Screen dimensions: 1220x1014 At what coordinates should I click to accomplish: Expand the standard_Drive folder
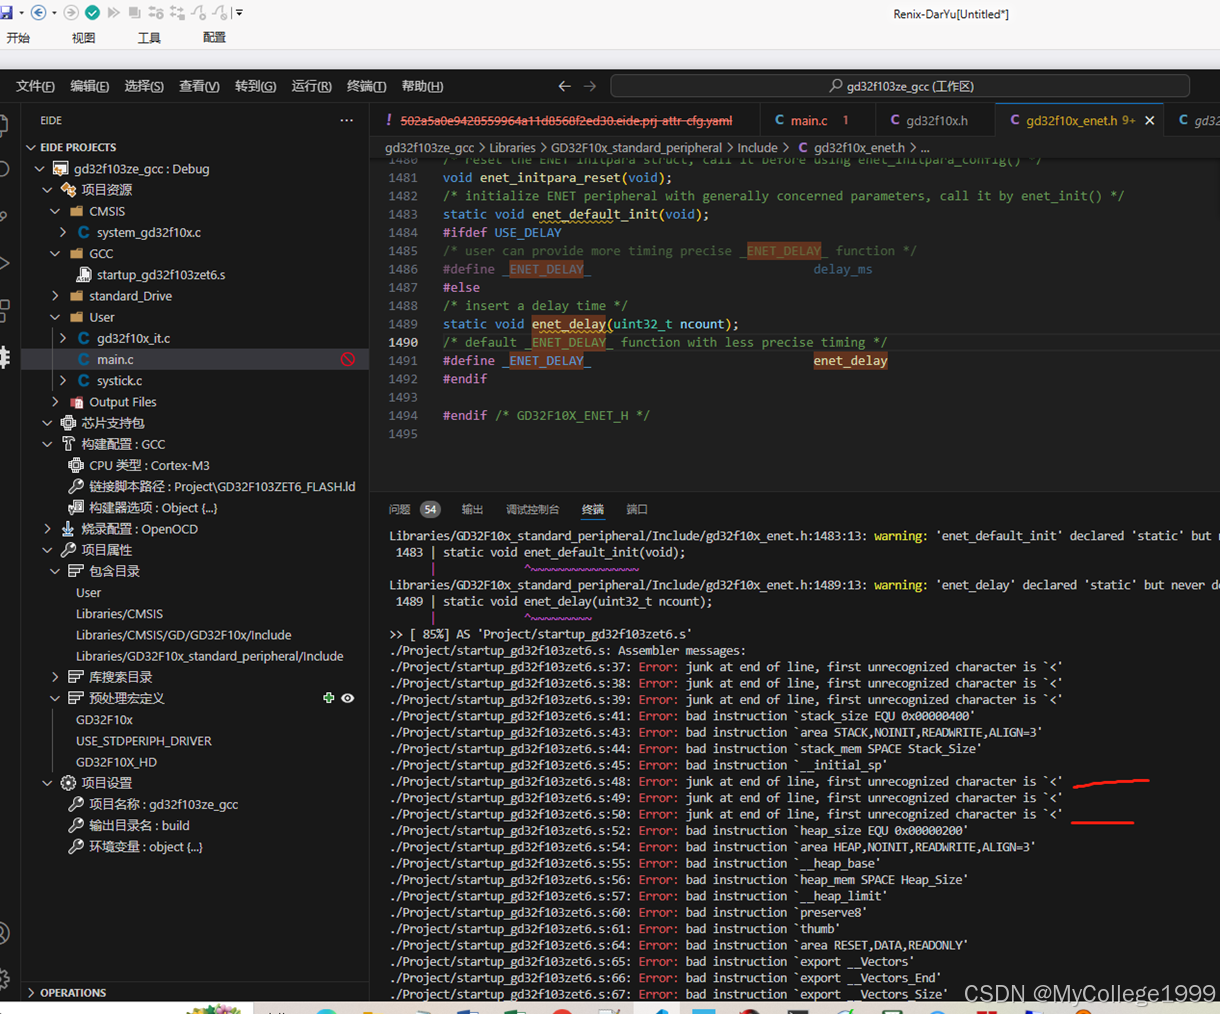[57, 295]
